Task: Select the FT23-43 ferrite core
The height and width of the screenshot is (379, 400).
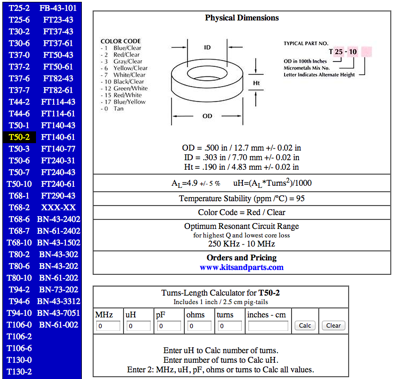Action: (58, 20)
